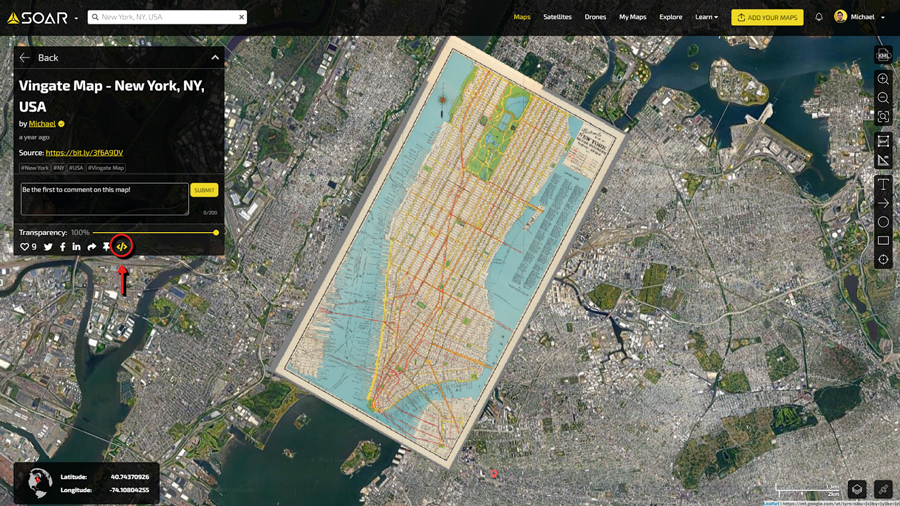Pin this map with the pushpin icon
Viewport: 900px width, 506px height.
(x=106, y=247)
